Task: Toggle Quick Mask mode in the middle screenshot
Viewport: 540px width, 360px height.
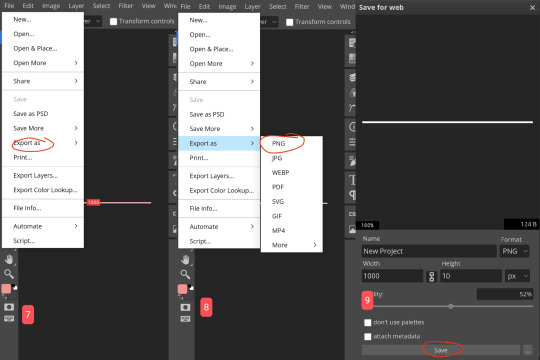Action: tap(185, 307)
